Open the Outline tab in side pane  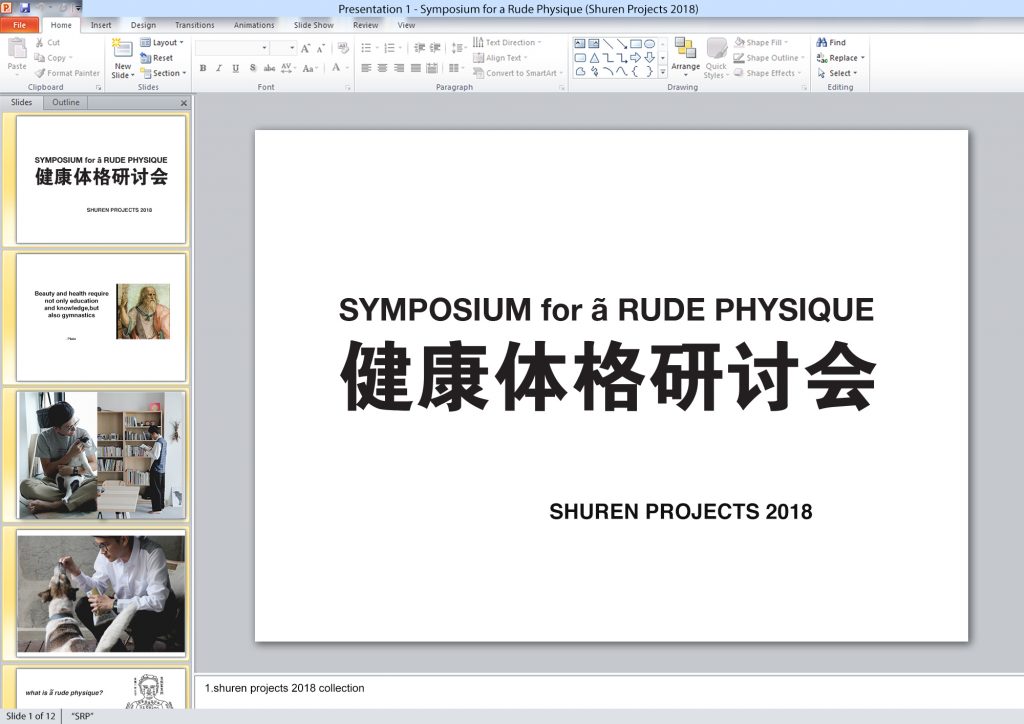66,102
